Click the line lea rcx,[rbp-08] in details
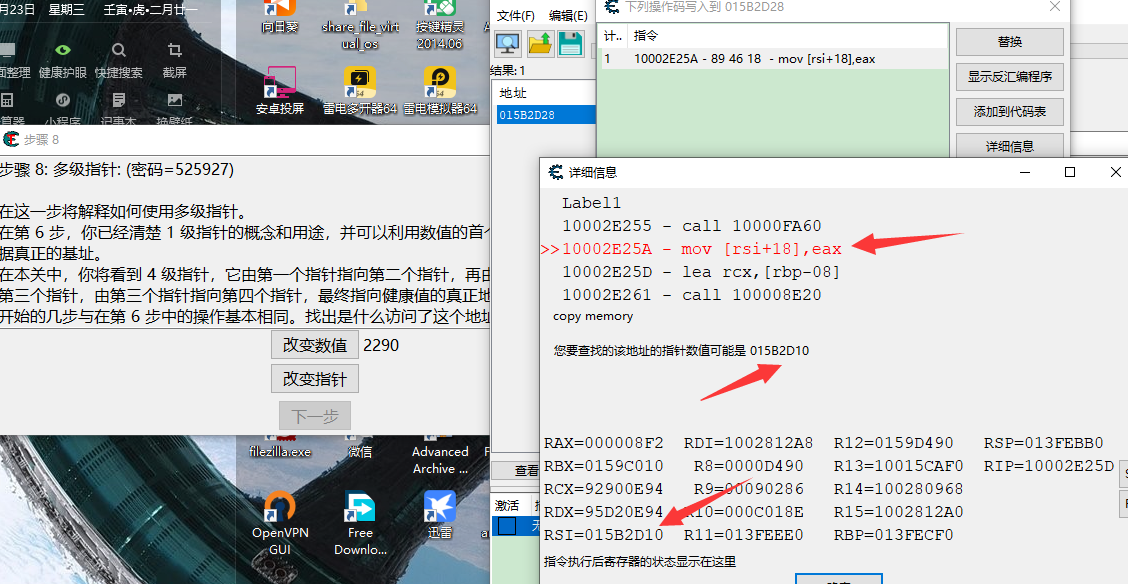 click(x=701, y=272)
